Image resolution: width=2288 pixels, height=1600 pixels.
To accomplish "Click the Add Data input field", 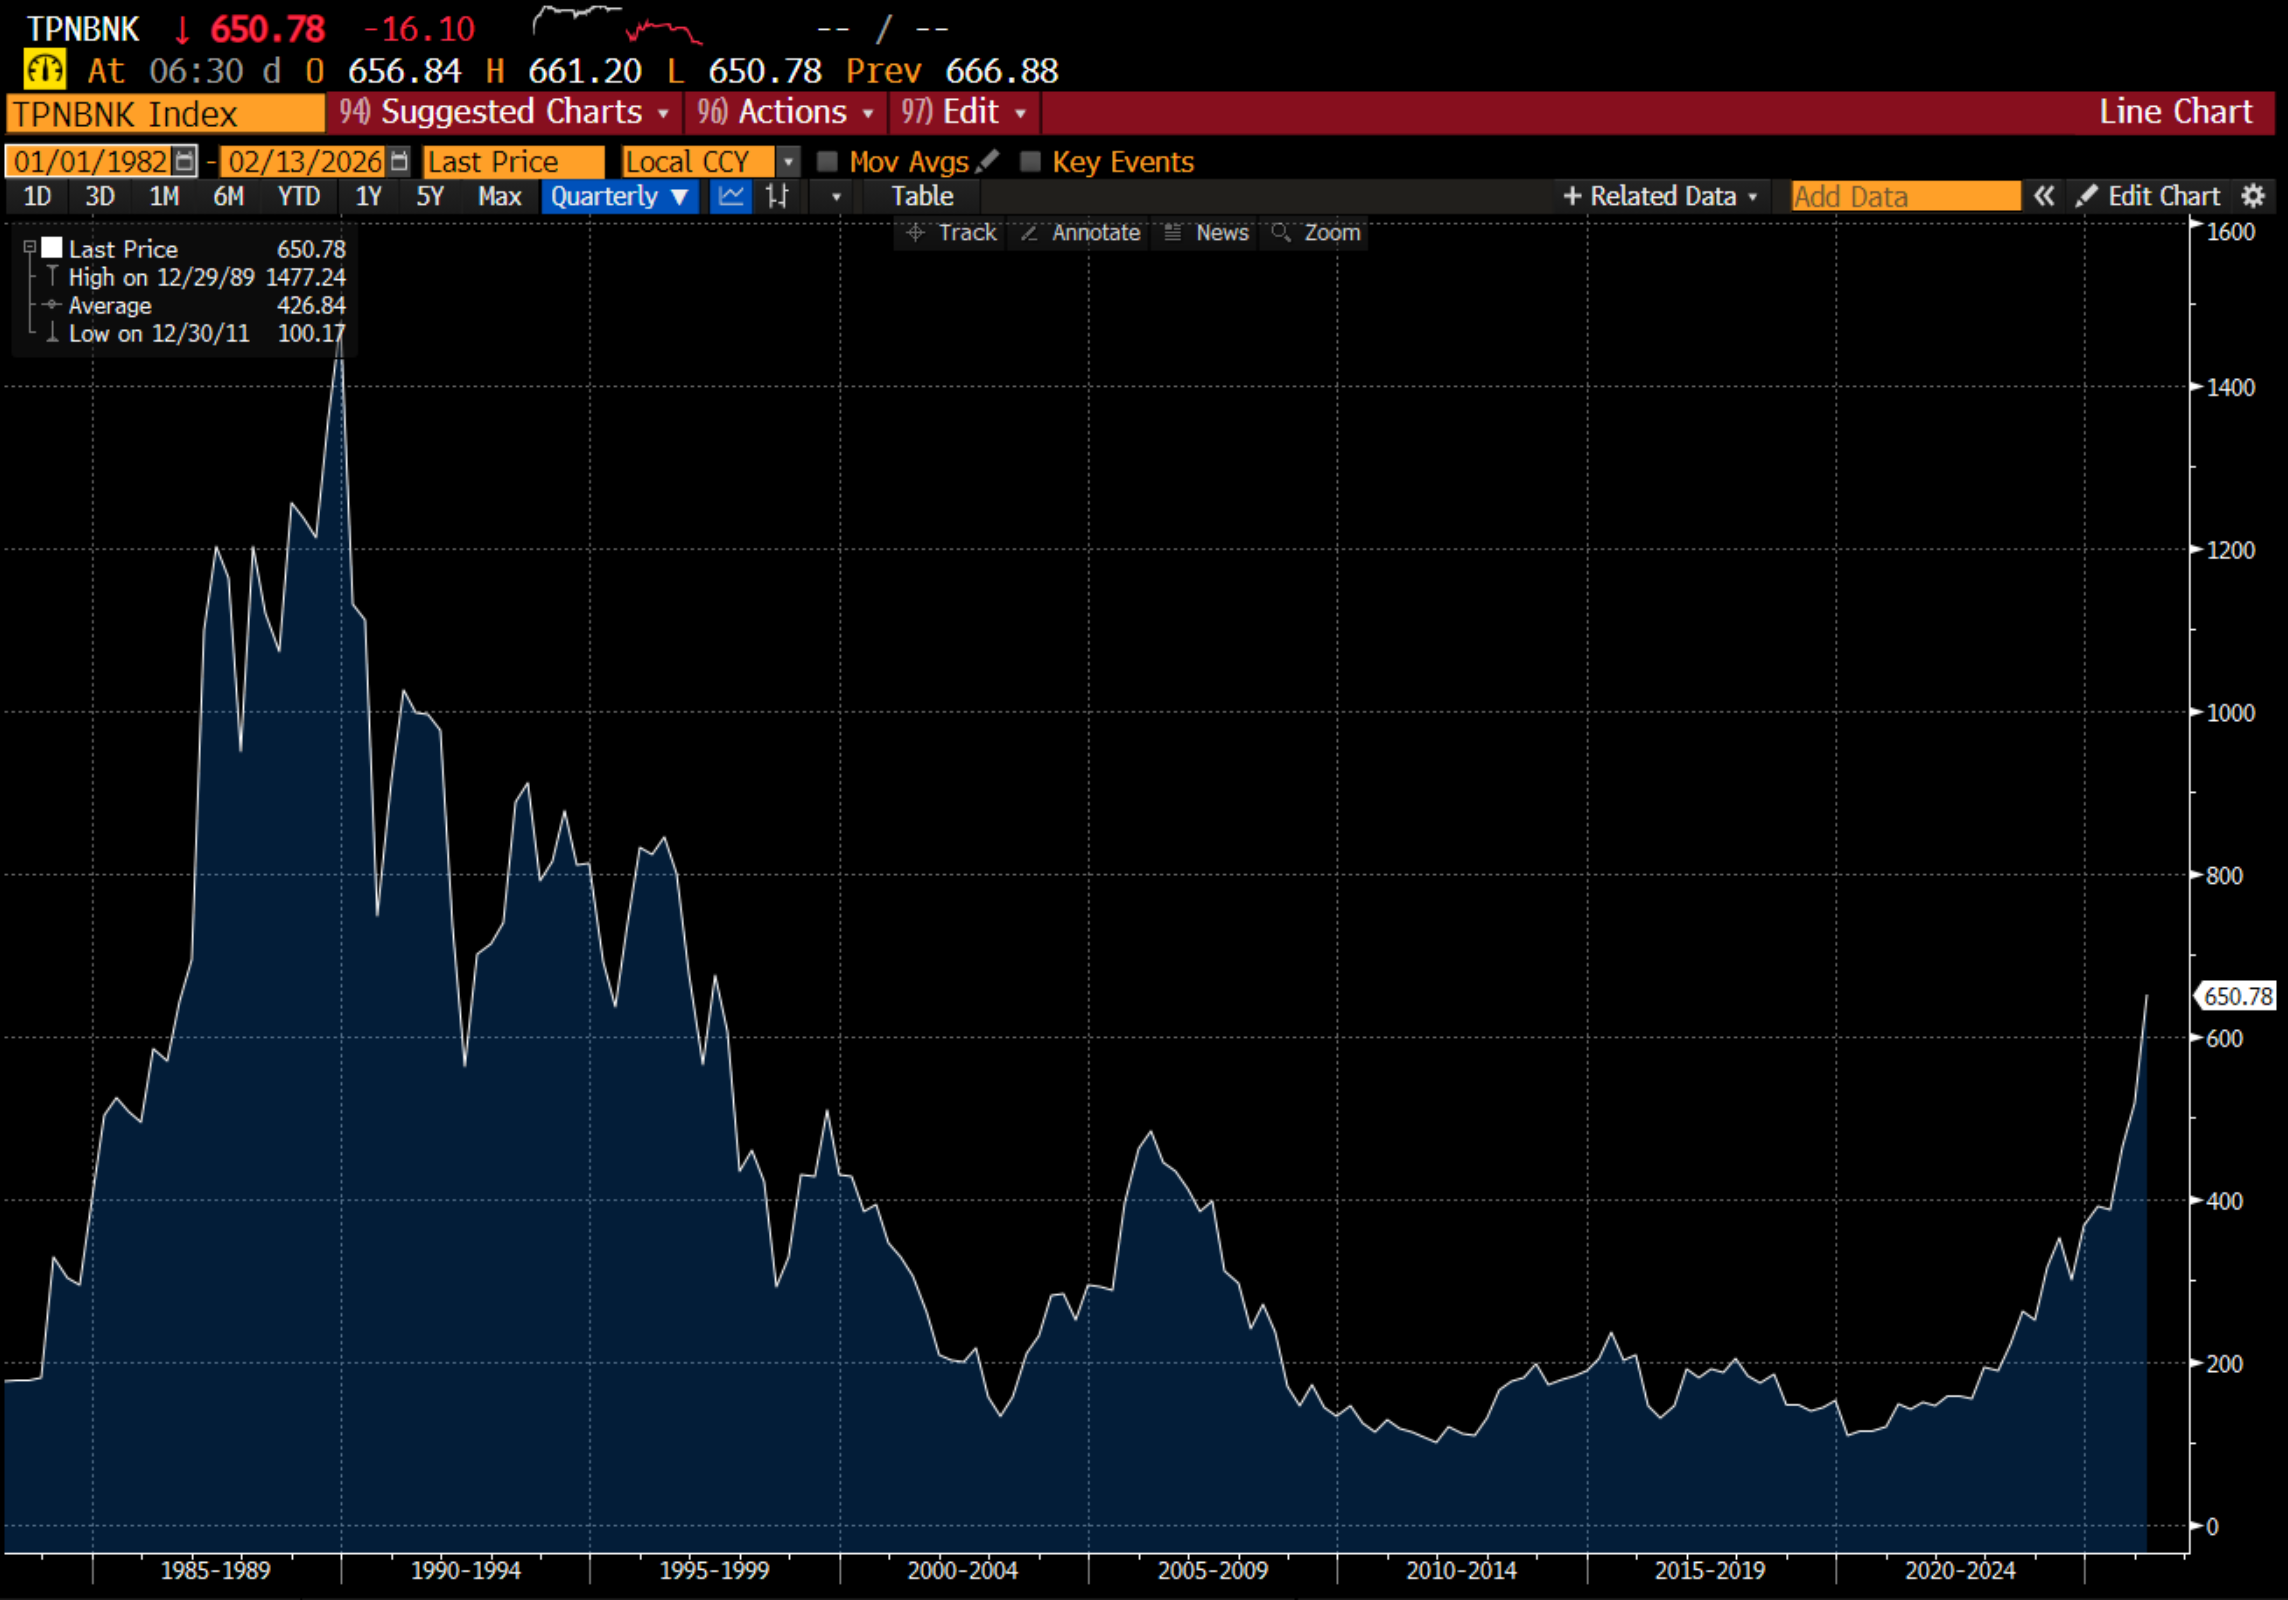I will (1904, 196).
